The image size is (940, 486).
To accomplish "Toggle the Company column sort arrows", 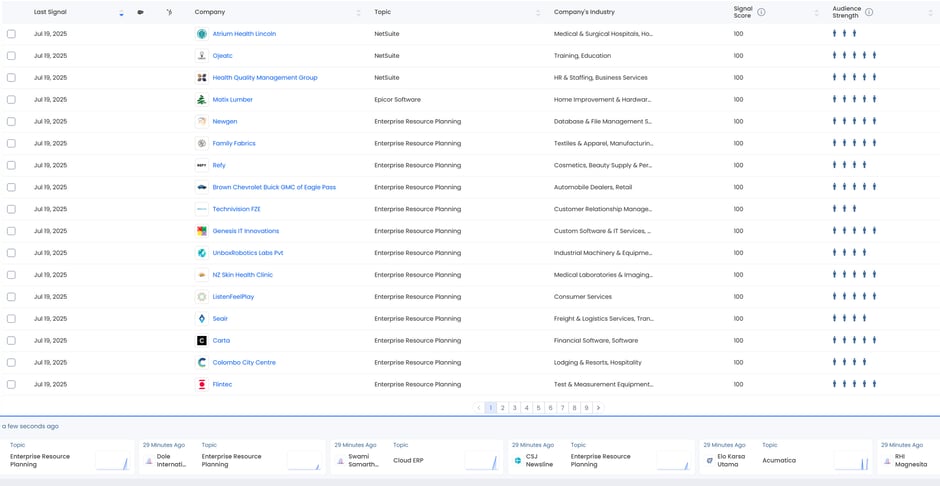I will pyautogui.click(x=358, y=13).
